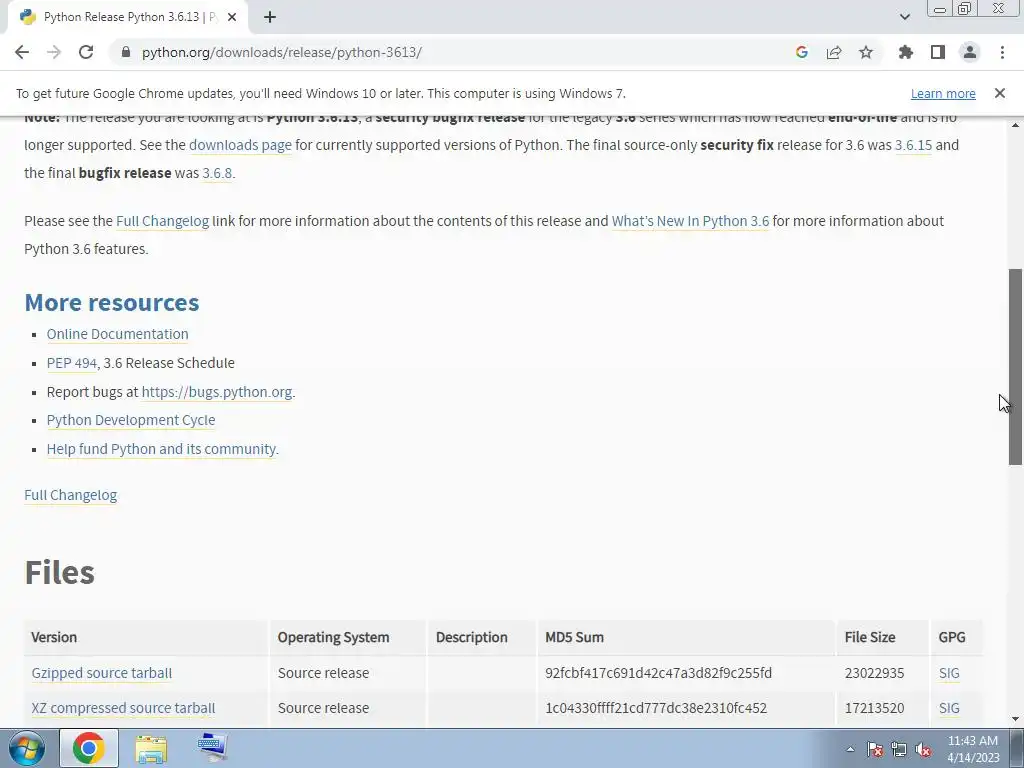Open Chrome's three-dot menu
1024x768 pixels.
(x=1002, y=52)
